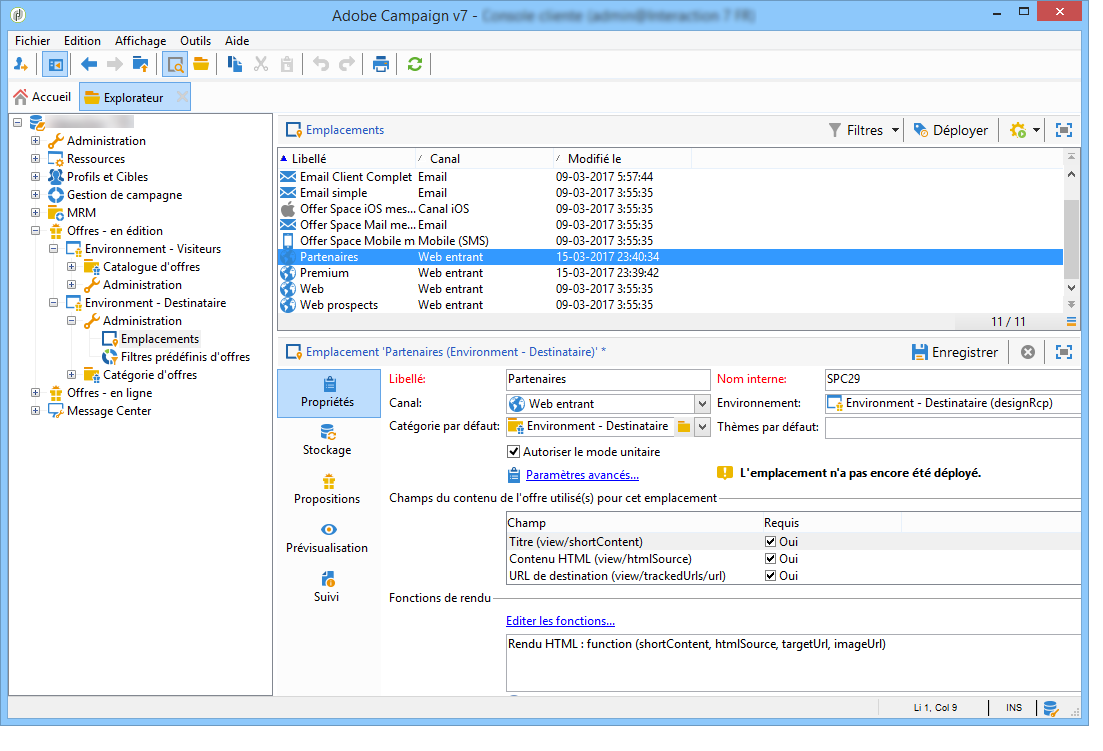This screenshot has width=1103, height=751.
Task: Click the forward navigation arrow in toolbar
Action: 114,65
